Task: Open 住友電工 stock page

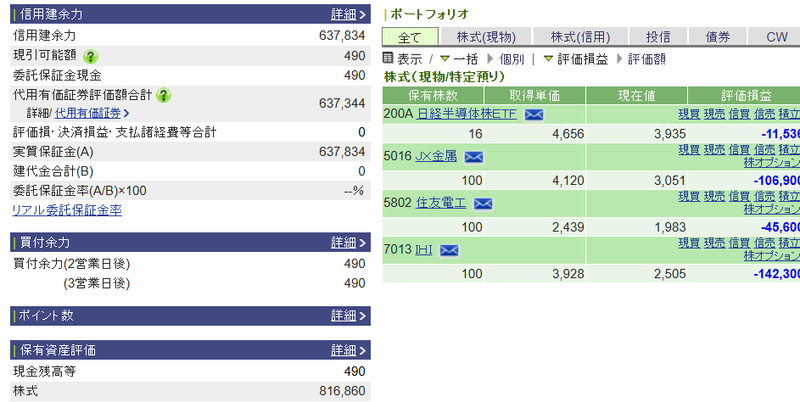Action: point(441,203)
